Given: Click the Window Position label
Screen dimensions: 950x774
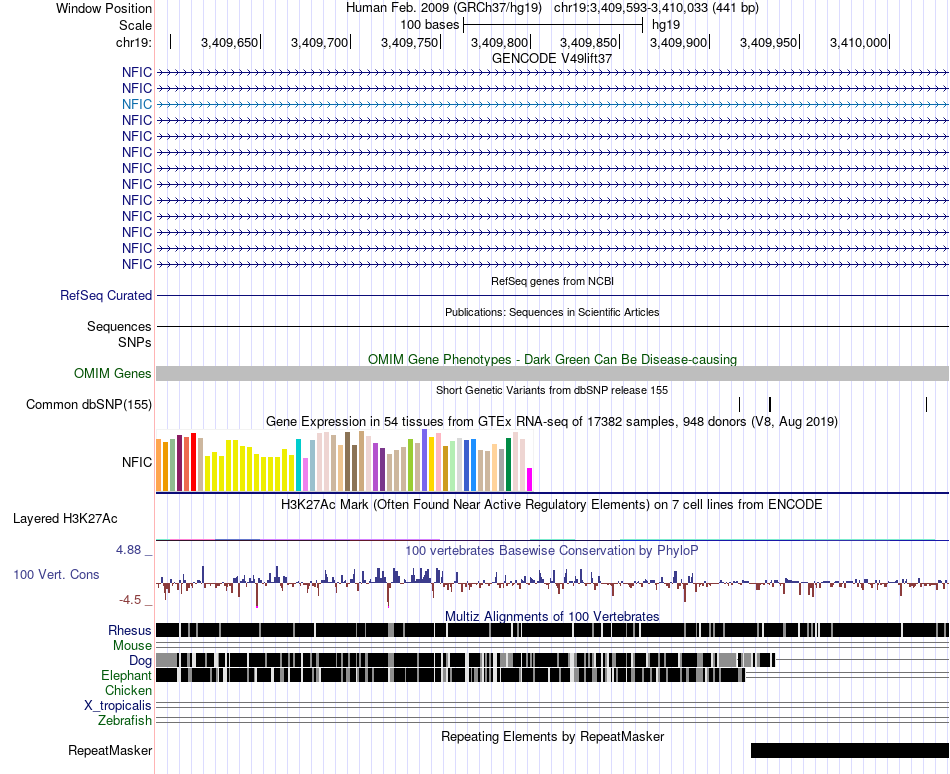Looking at the screenshot, I should coord(104,8).
